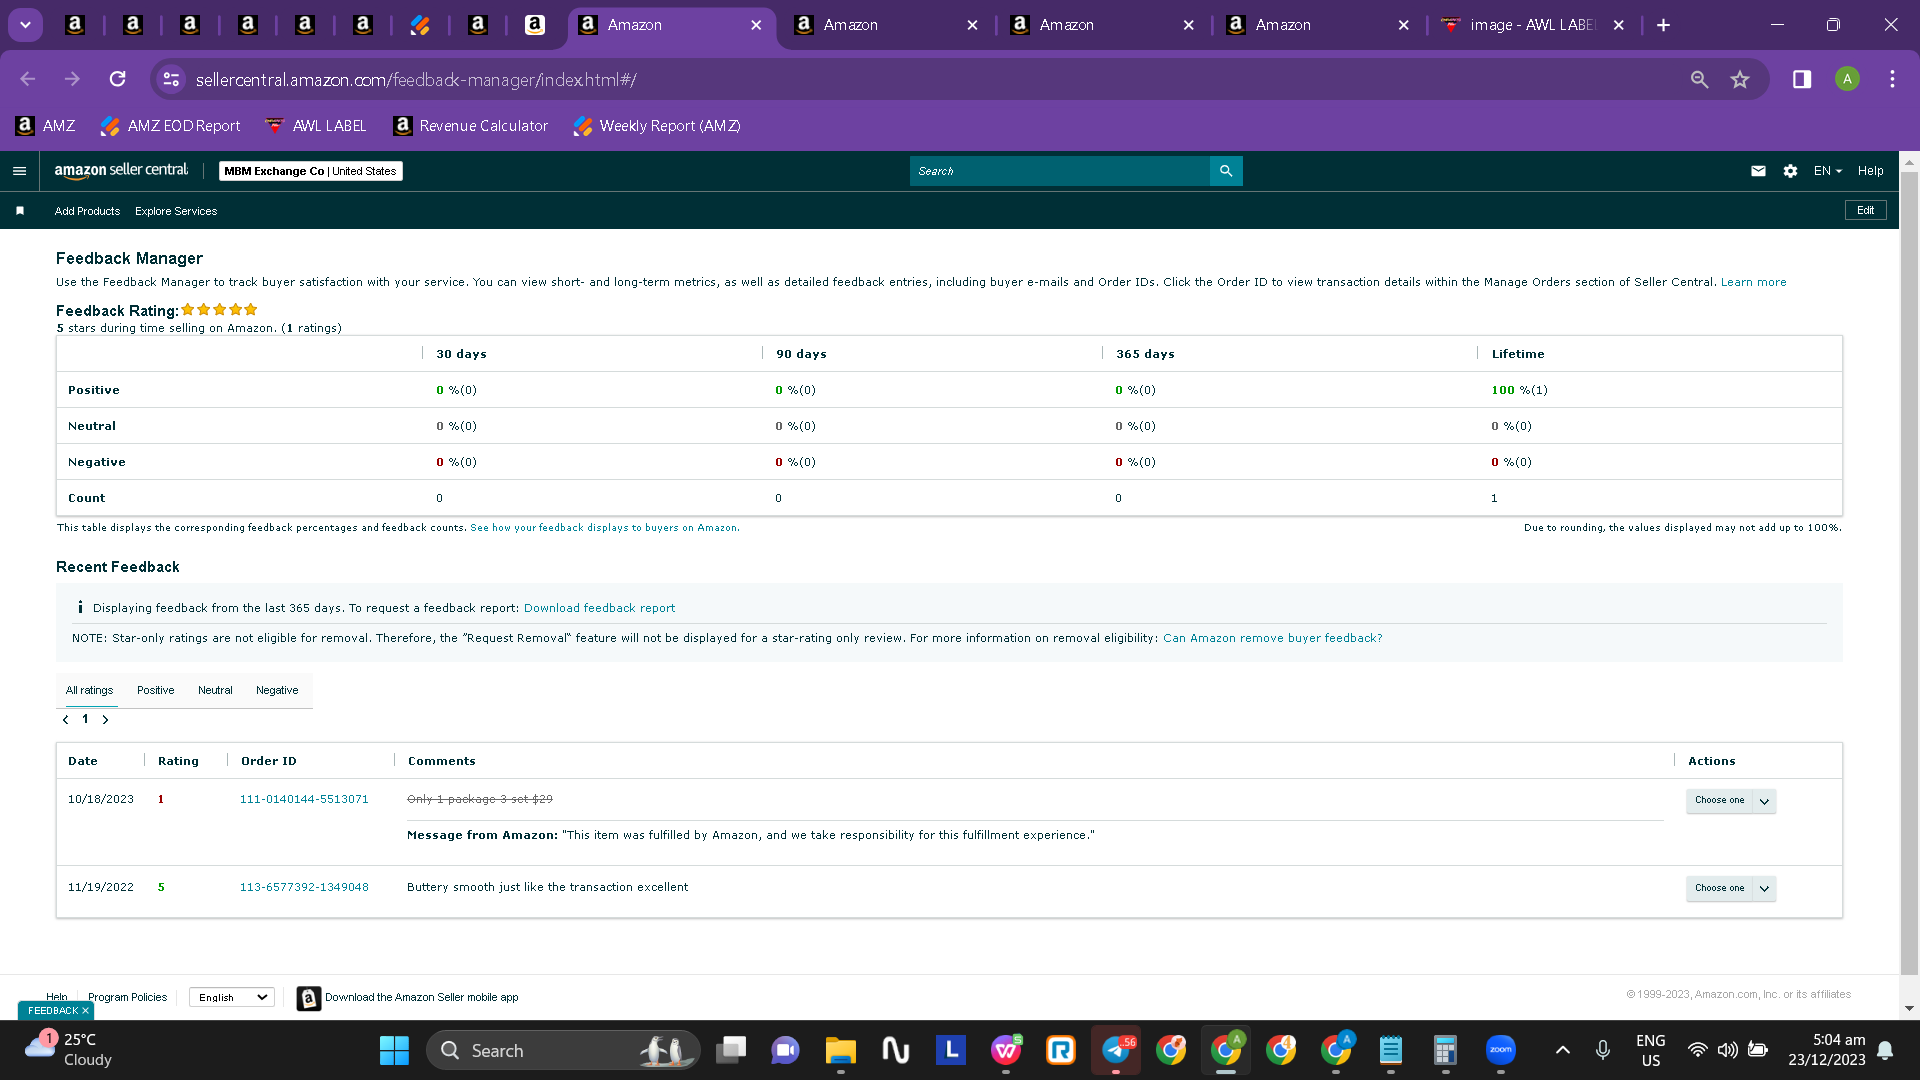Screen dimensions: 1920x1080
Task: Open the Windows notification bell
Action: click(x=1886, y=1051)
